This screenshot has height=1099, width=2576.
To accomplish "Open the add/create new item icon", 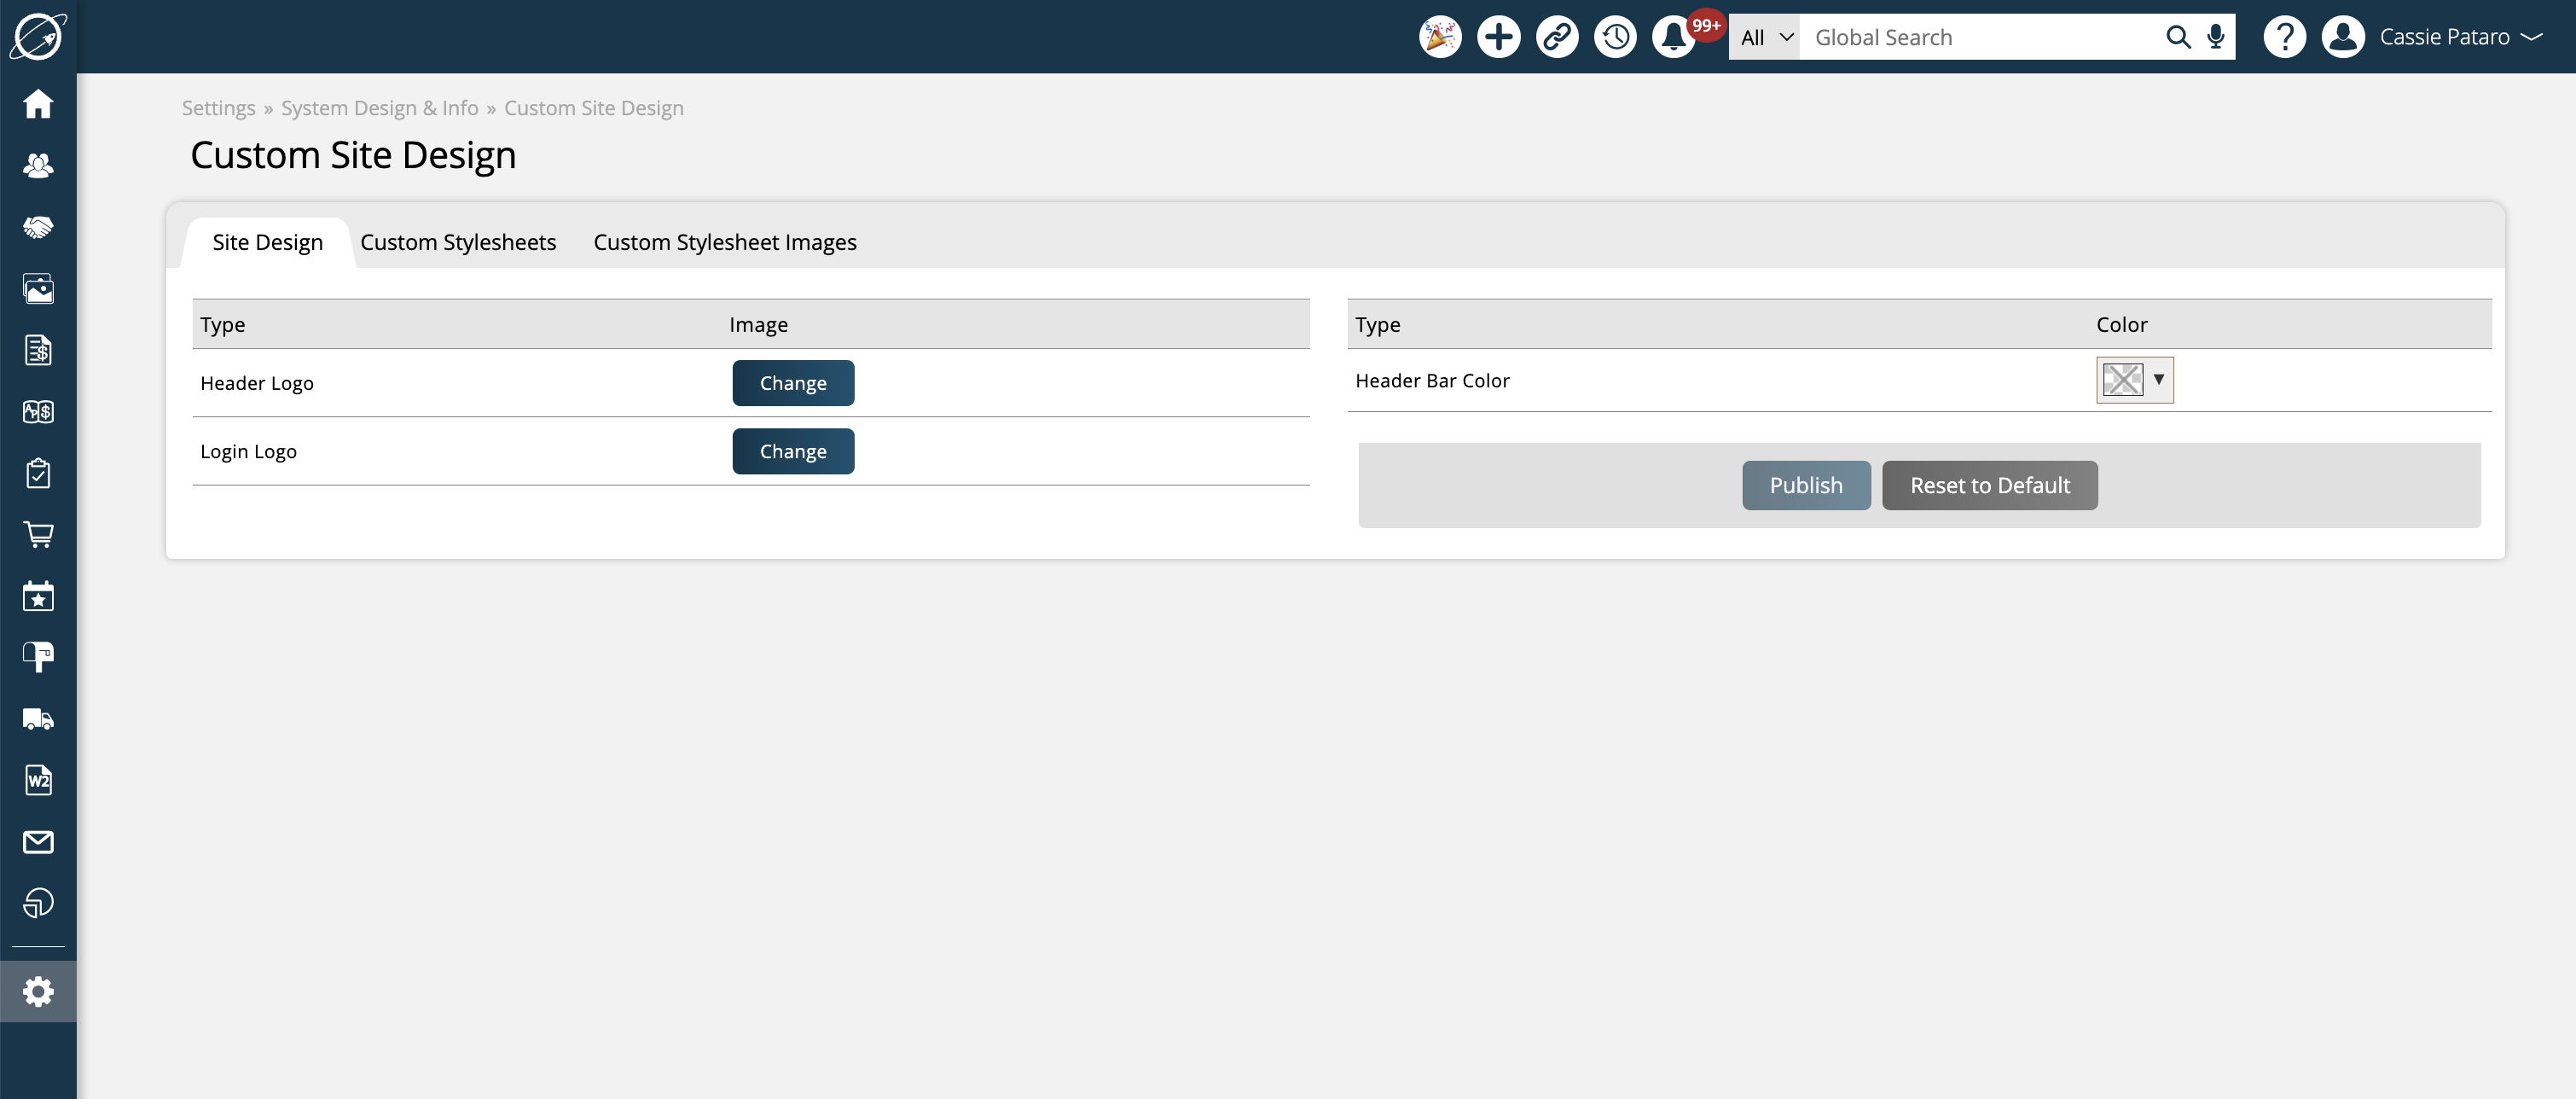I will pyautogui.click(x=1499, y=36).
